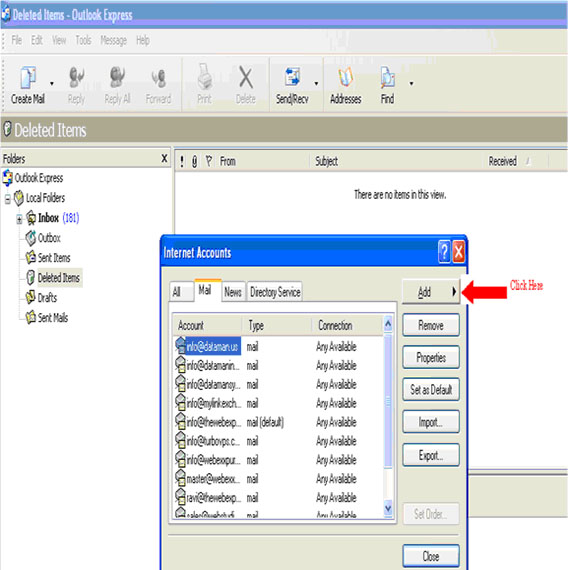This screenshot has height=570, width=570.
Task: Click the Reply toolbar icon
Action: click(x=76, y=77)
